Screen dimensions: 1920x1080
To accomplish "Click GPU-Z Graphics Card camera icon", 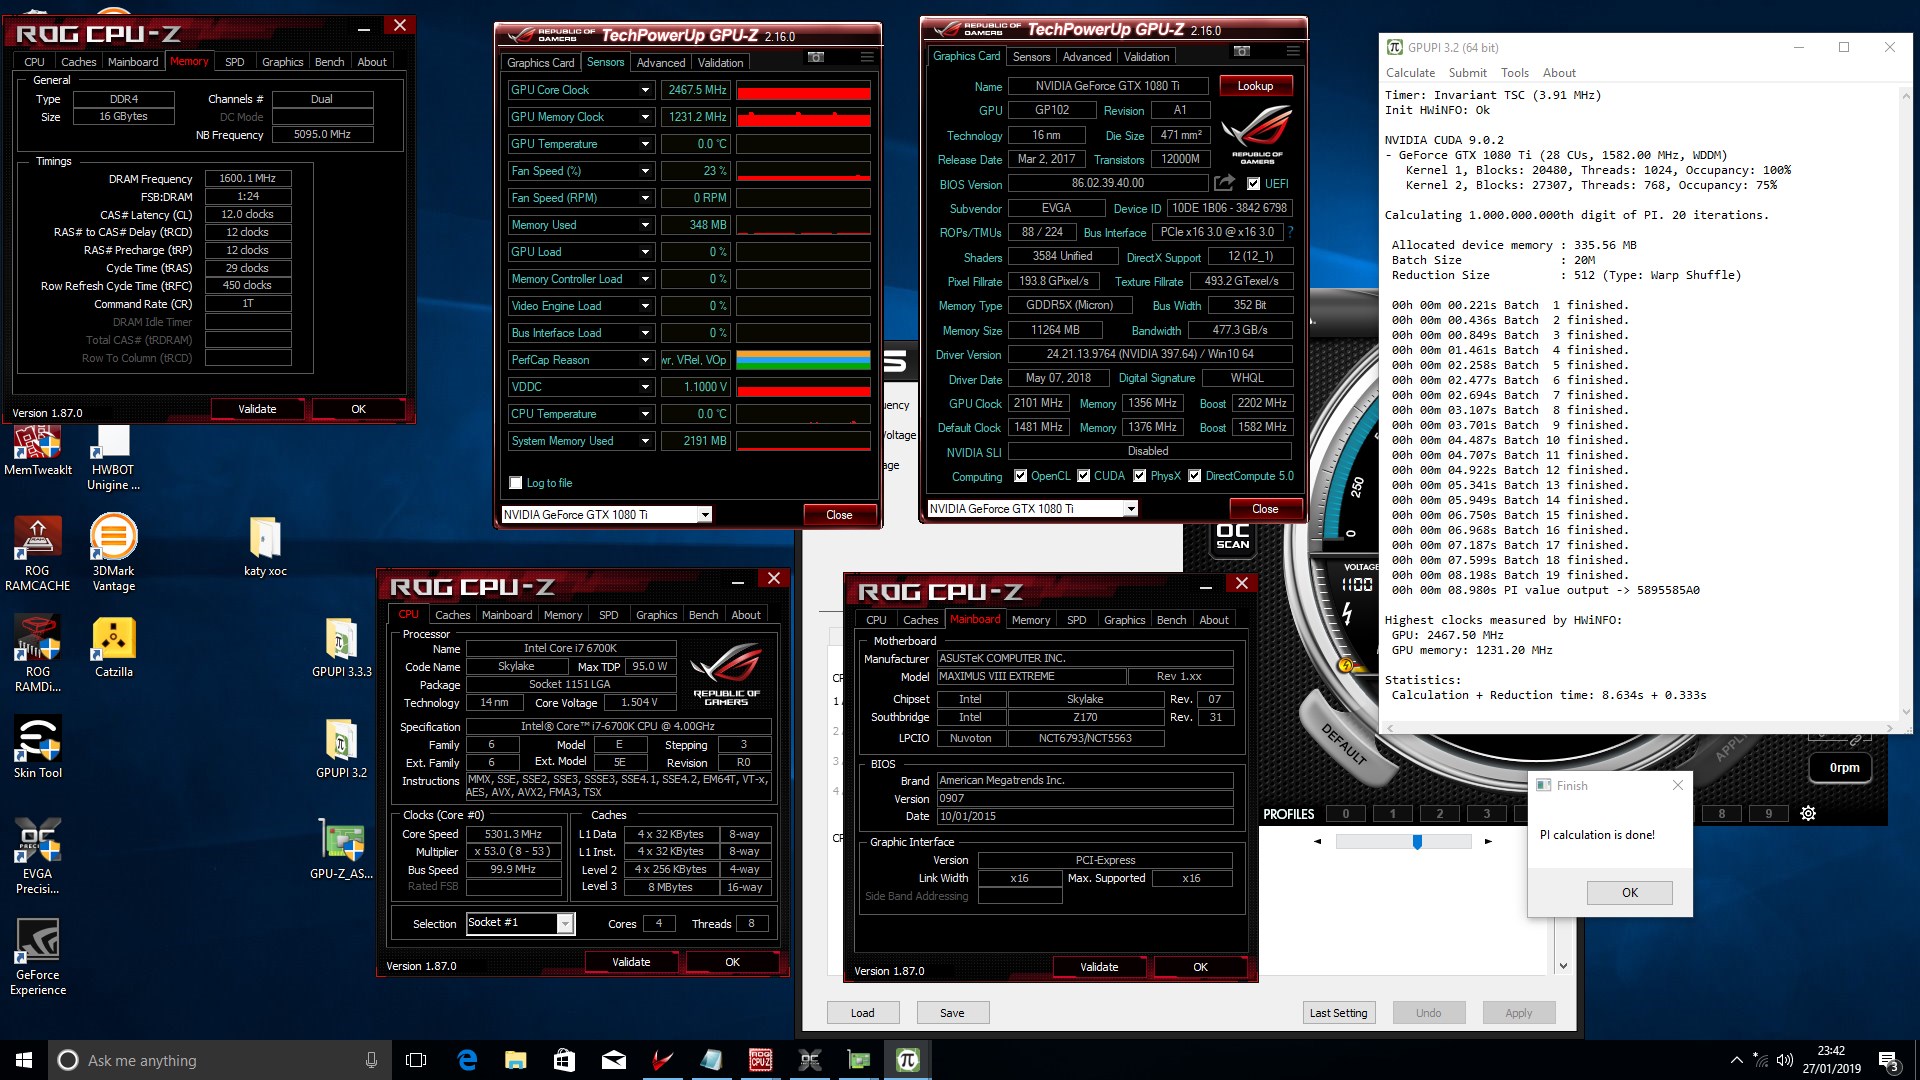I will (1242, 51).
